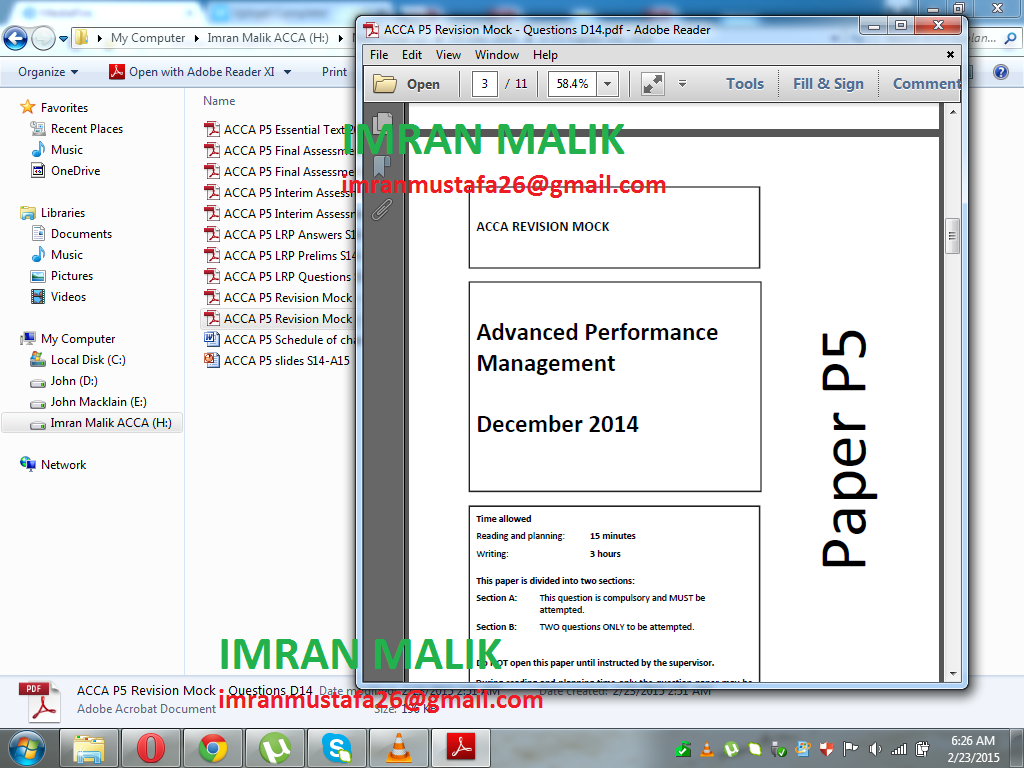Select Pictures library in navigation pane
The image size is (1024, 768).
coord(72,276)
